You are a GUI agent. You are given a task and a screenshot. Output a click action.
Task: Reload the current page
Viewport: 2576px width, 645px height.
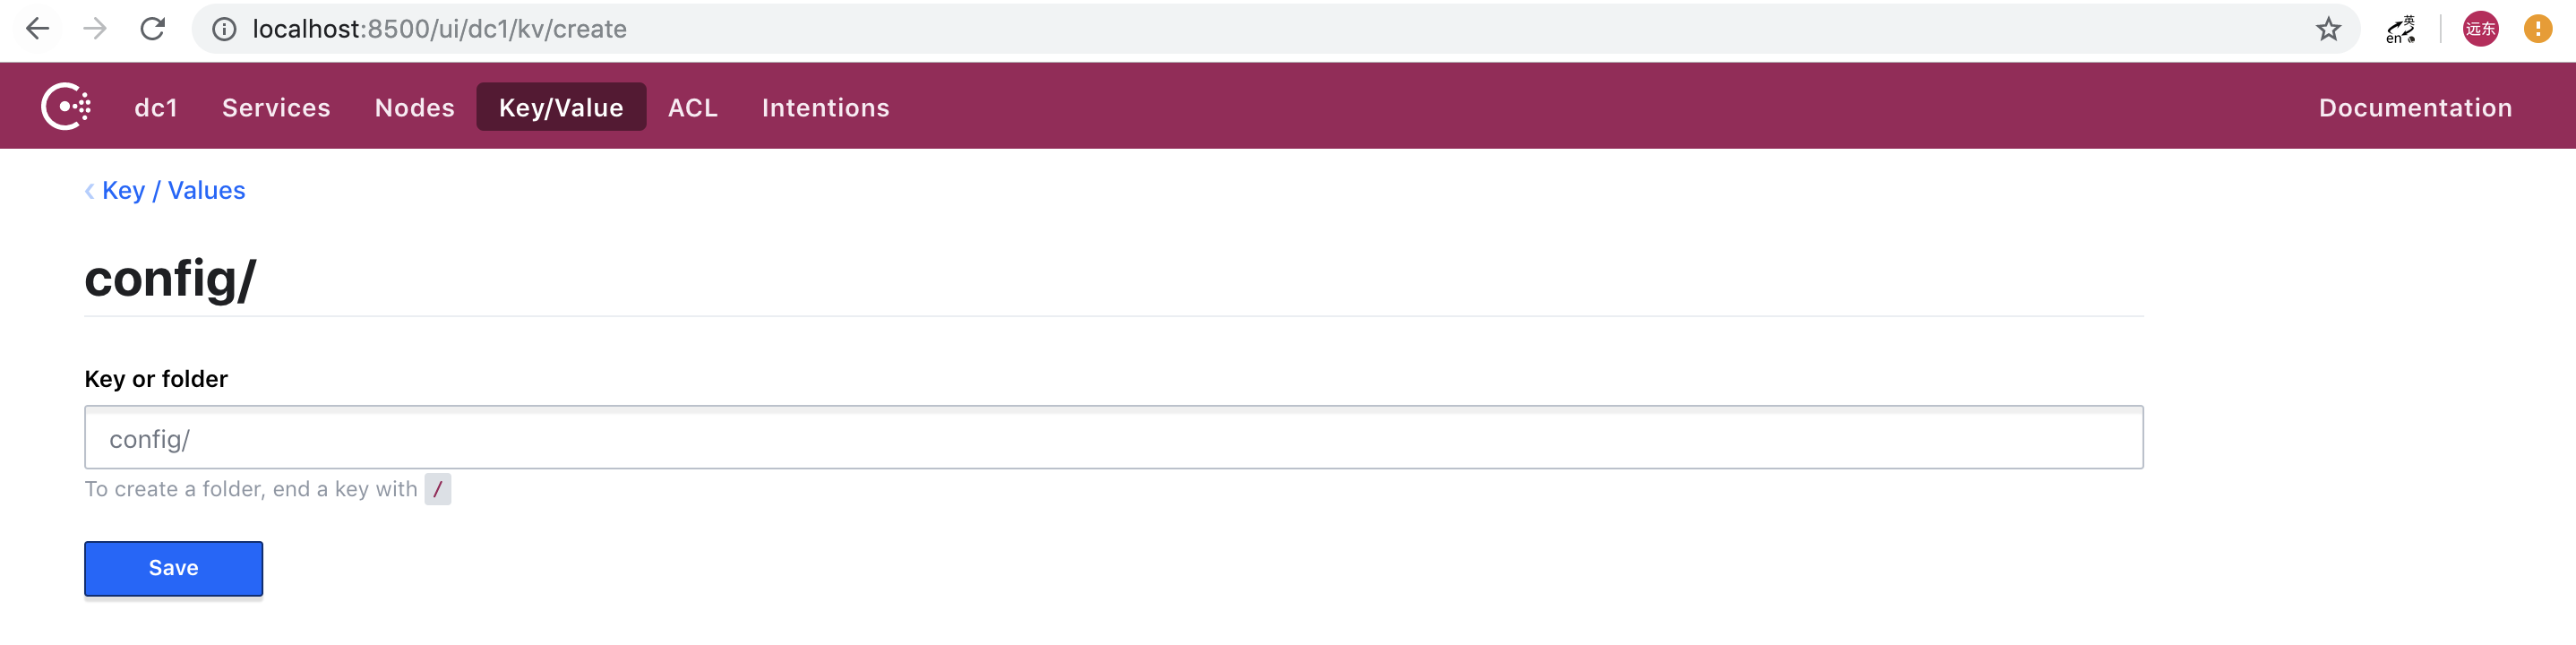coord(152,29)
